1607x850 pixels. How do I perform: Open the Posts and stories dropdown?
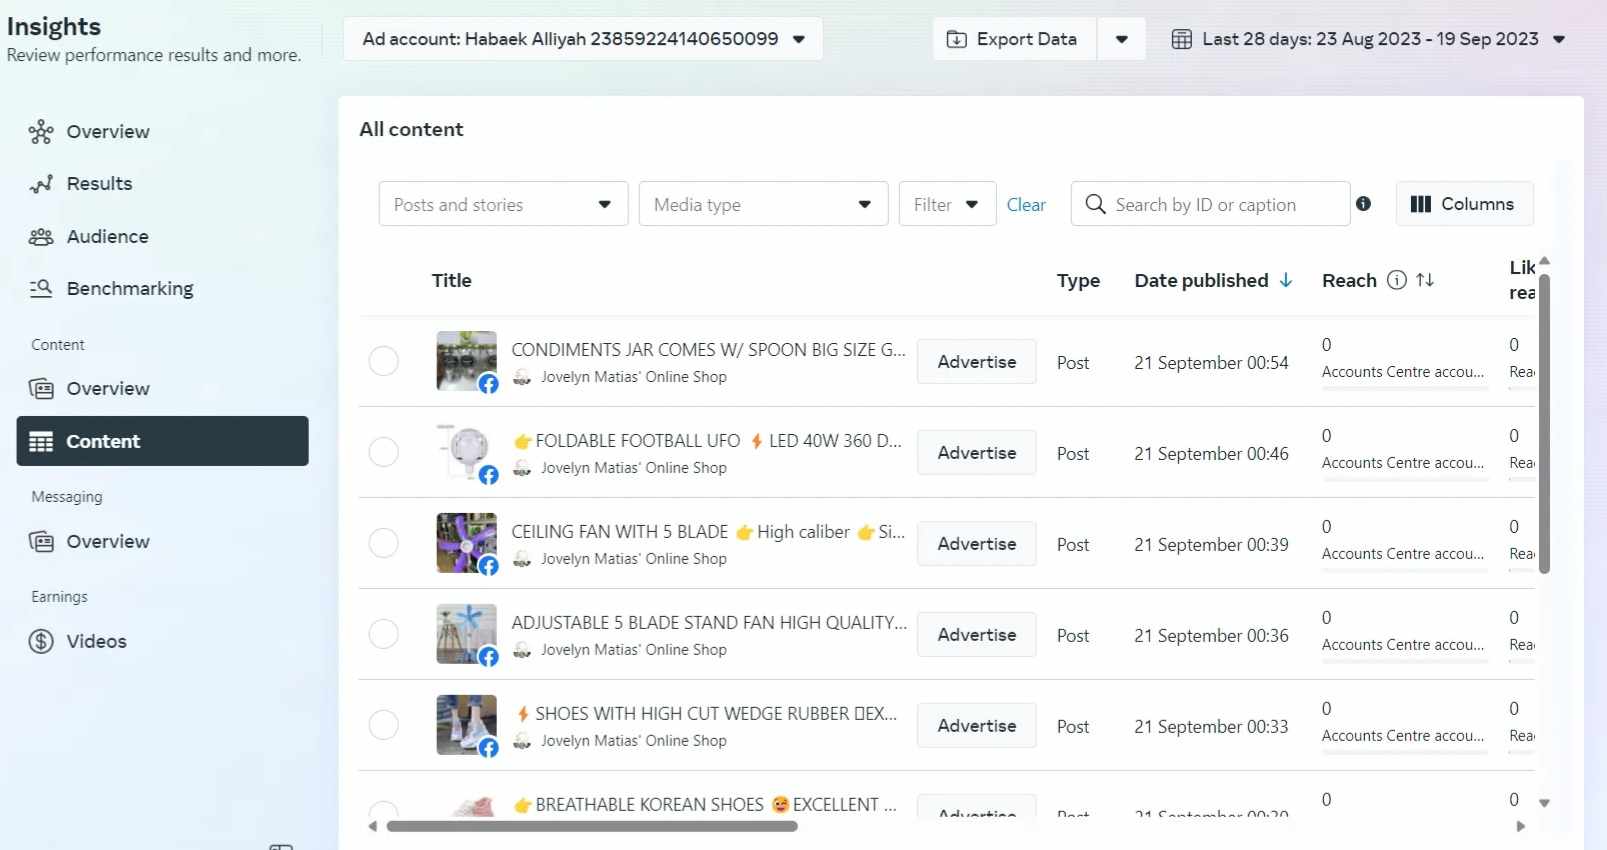point(503,204)
